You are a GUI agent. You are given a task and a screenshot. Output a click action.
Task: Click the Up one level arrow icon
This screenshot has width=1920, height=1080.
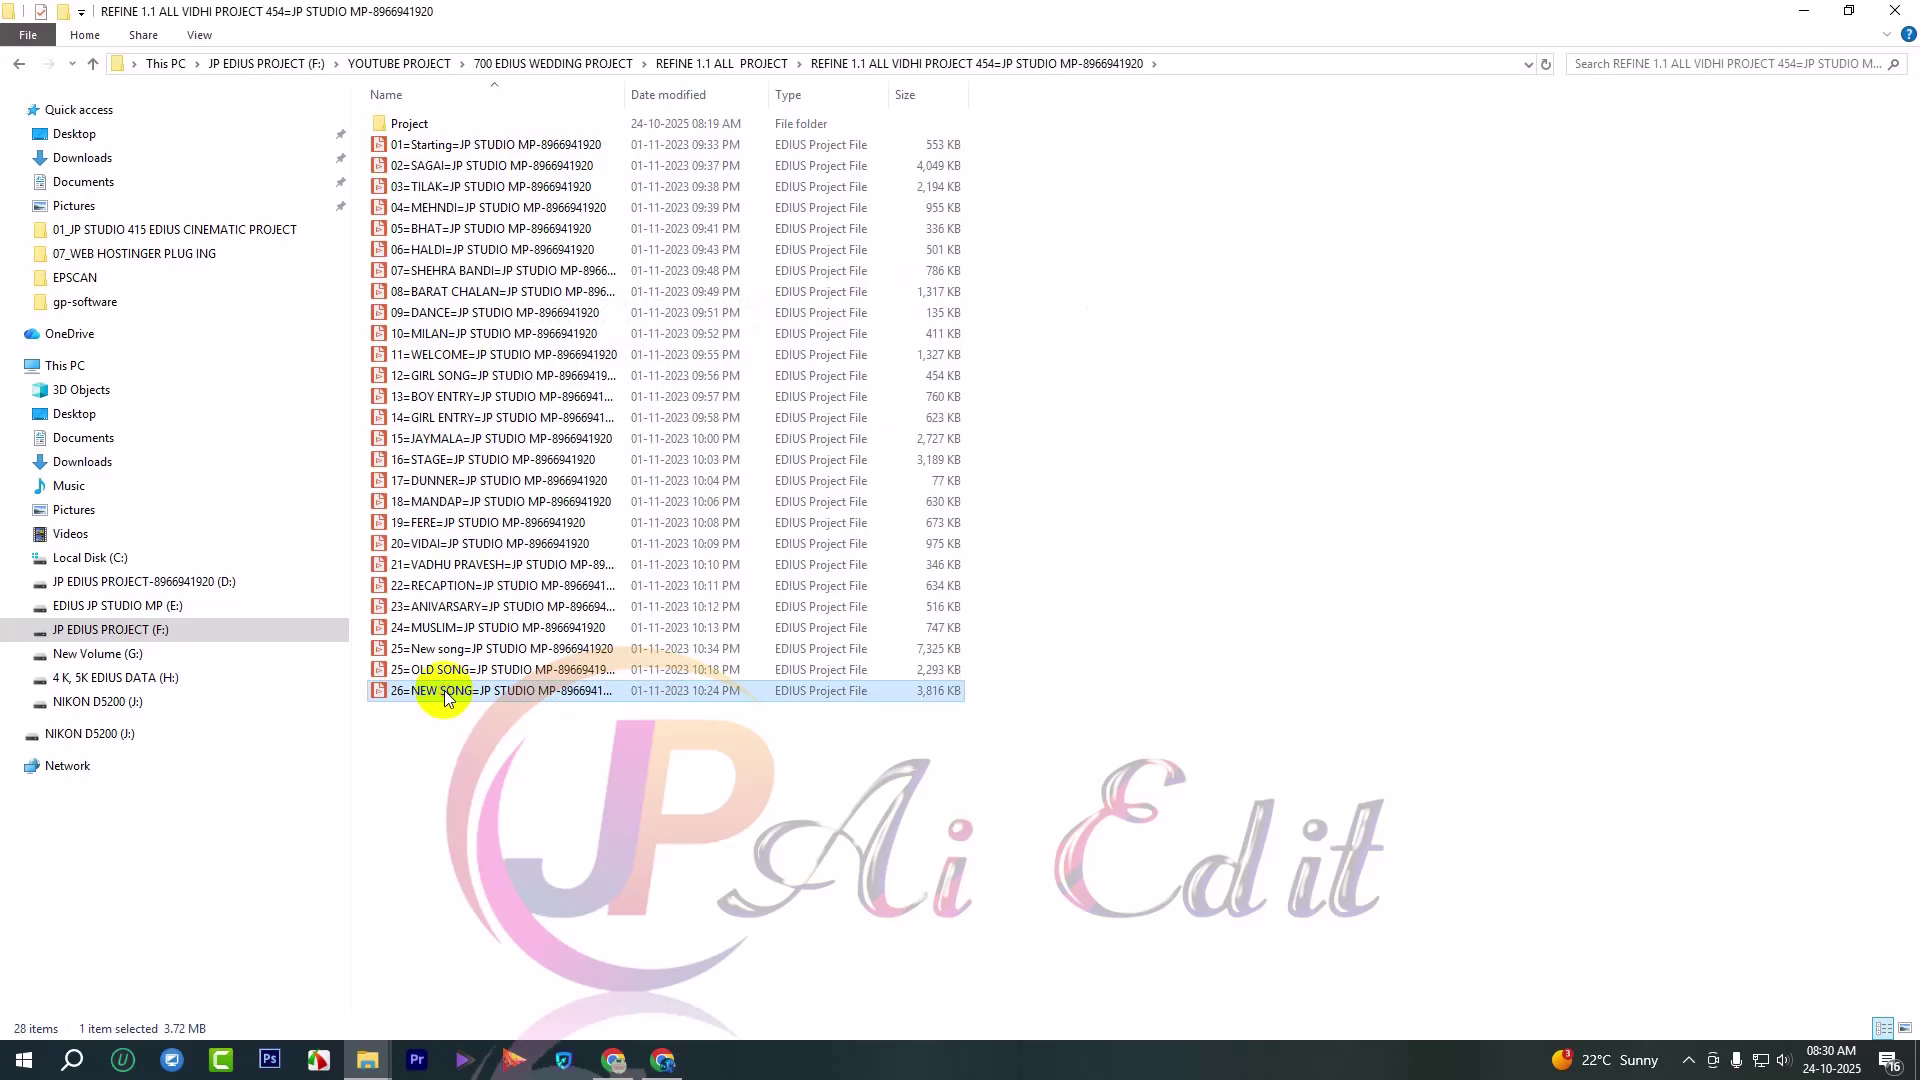point(93,64)
